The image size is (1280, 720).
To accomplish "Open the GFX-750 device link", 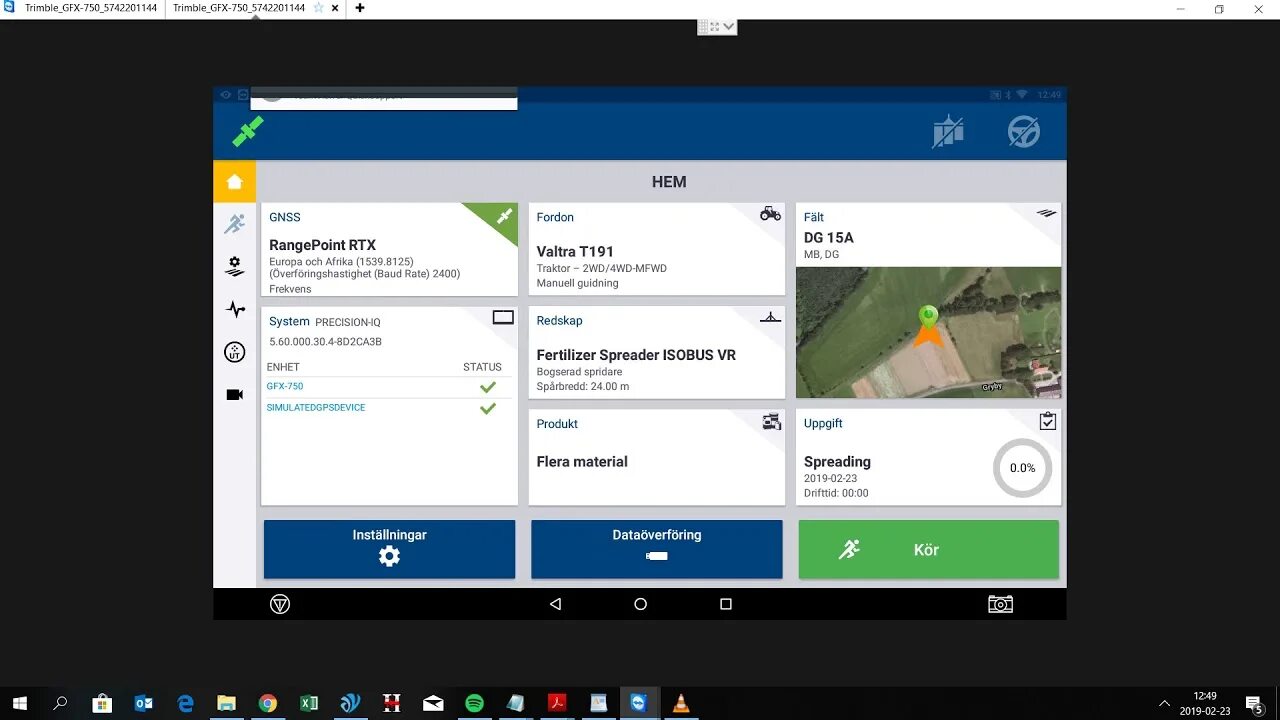I will pos(285,386).
